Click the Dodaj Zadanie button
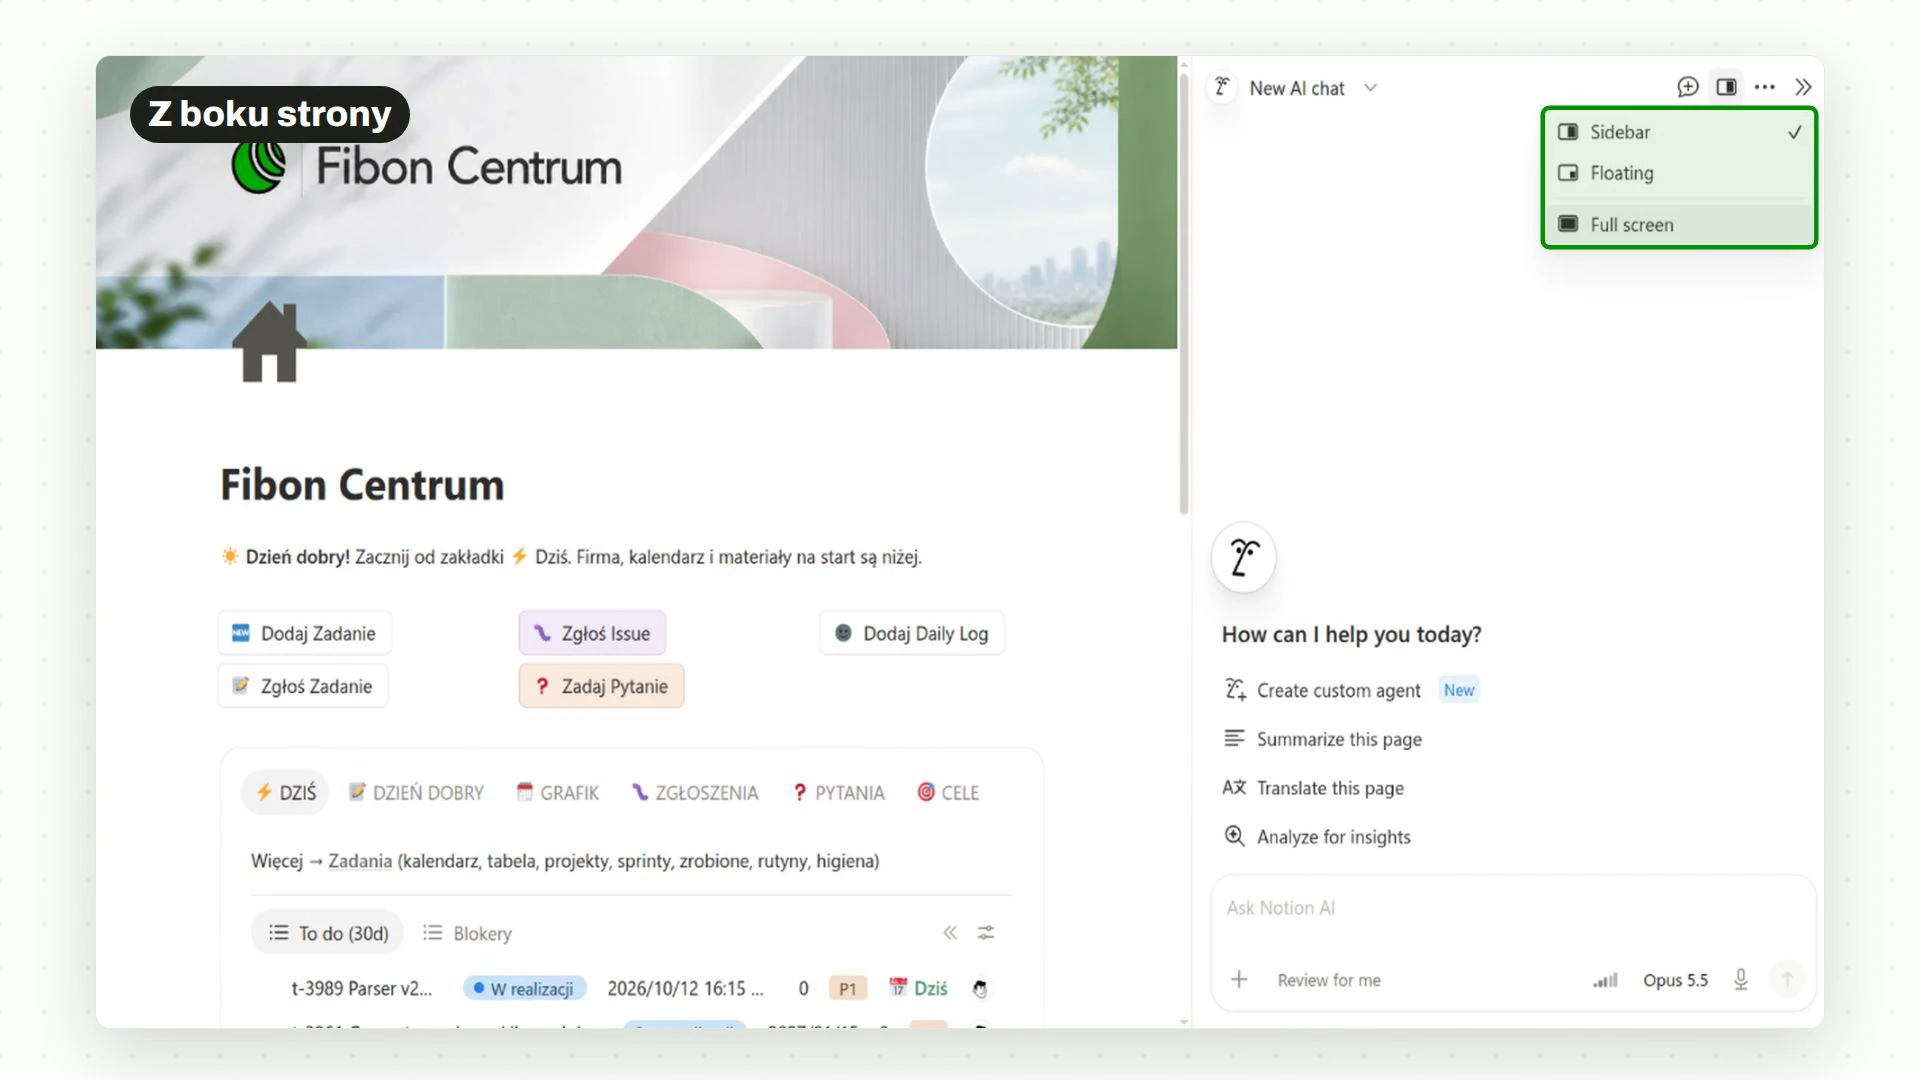The width and height of the screenshot is (1920, 1080). [304, 633]
